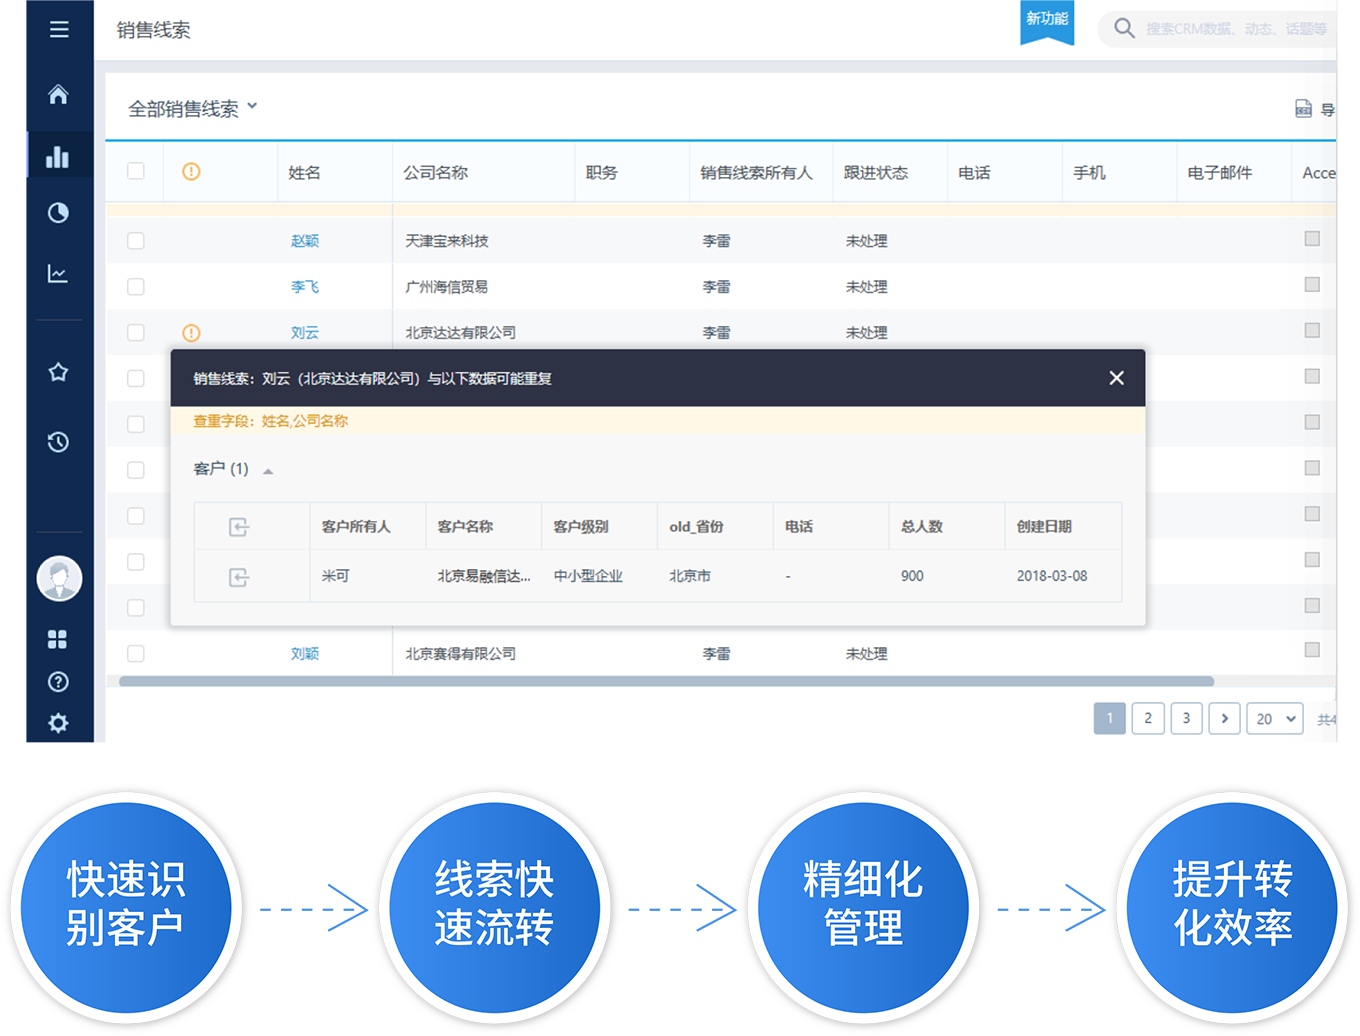Click the export file icon at top right
Image resolution: width=1360 pixels, height=1036 pixels.
pos(1303,108)
